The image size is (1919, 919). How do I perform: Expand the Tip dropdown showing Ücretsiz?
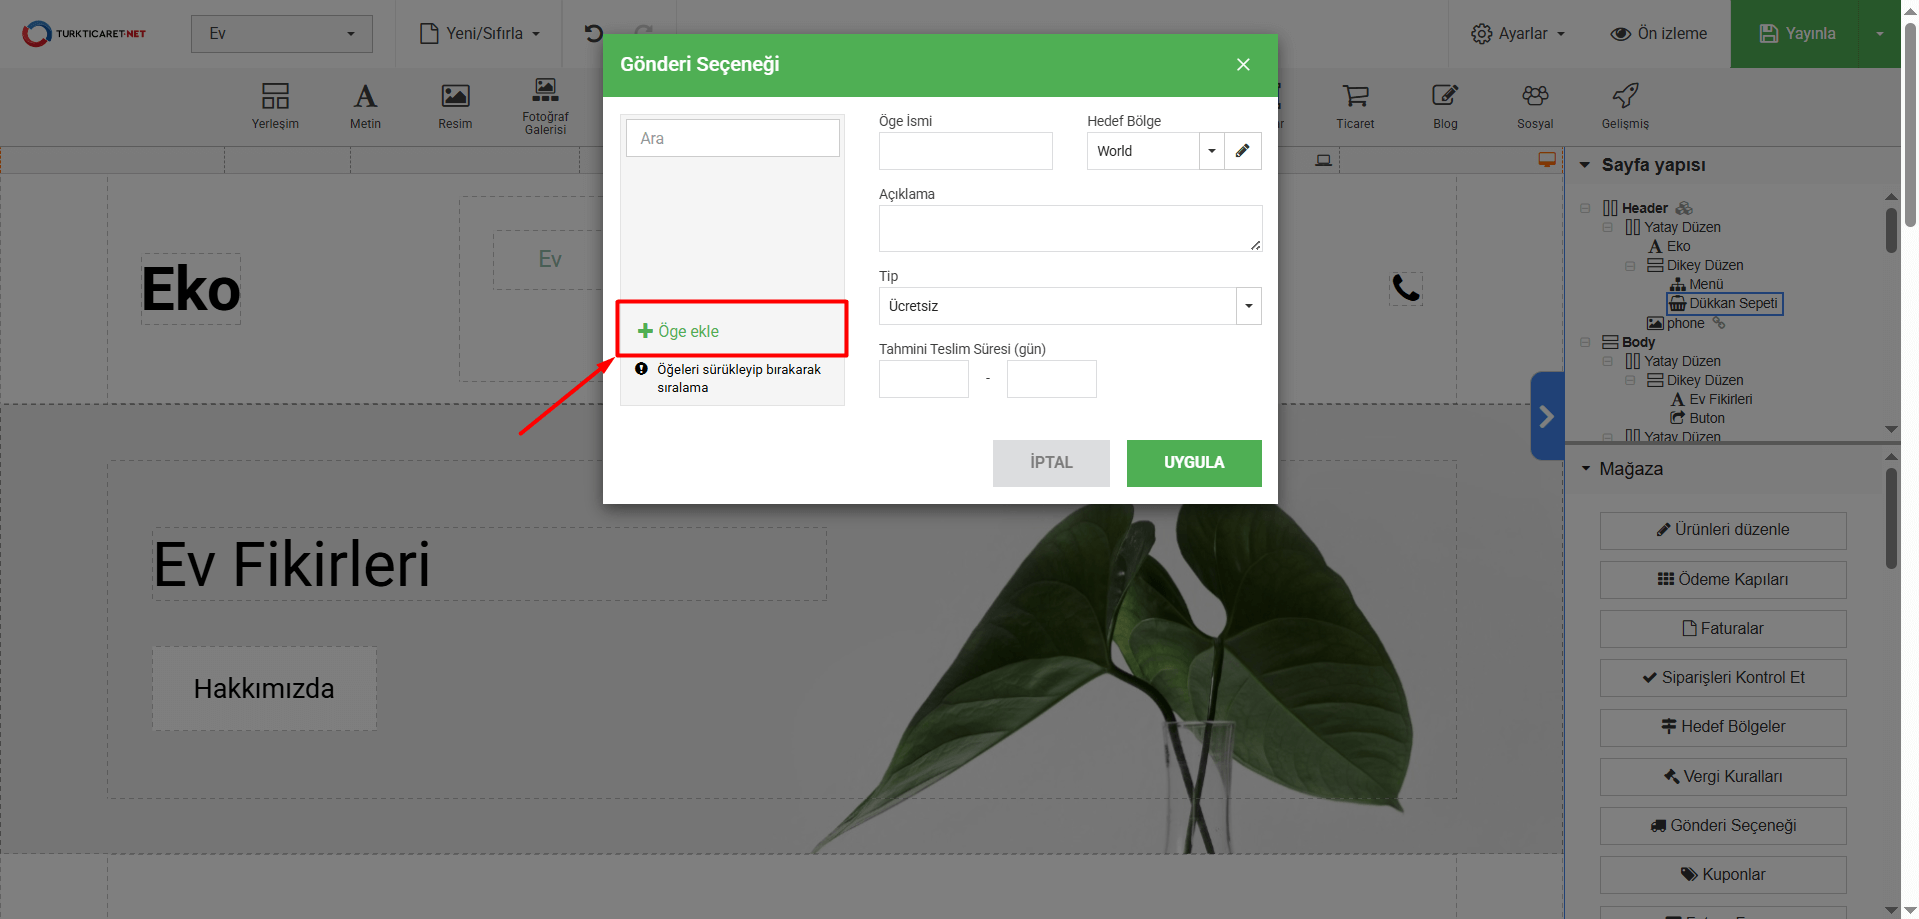(x=1248, y=306)
